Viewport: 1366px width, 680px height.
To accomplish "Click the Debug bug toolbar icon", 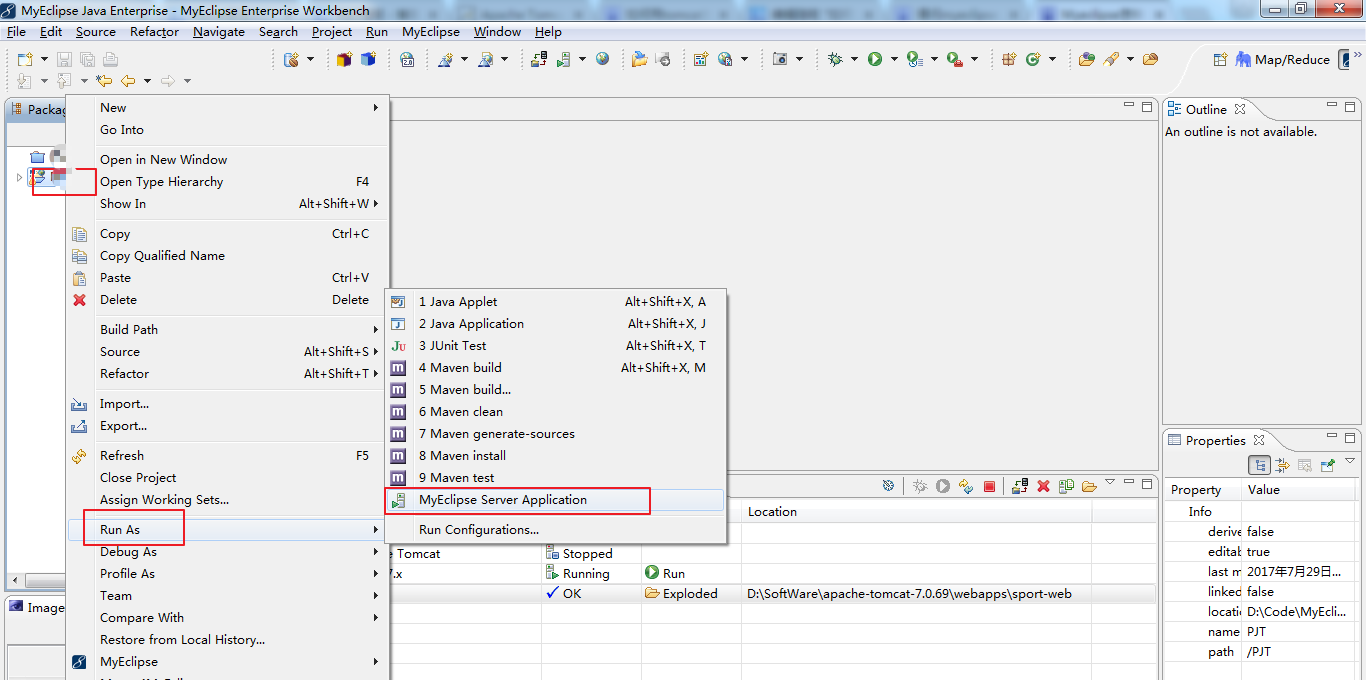I will click(836, 60).
